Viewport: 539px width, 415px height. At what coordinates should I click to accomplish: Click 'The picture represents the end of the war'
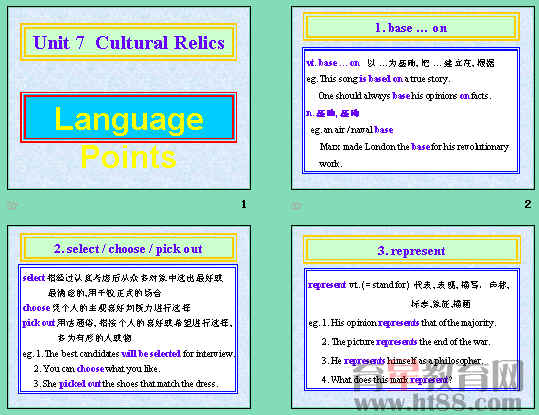406,341
